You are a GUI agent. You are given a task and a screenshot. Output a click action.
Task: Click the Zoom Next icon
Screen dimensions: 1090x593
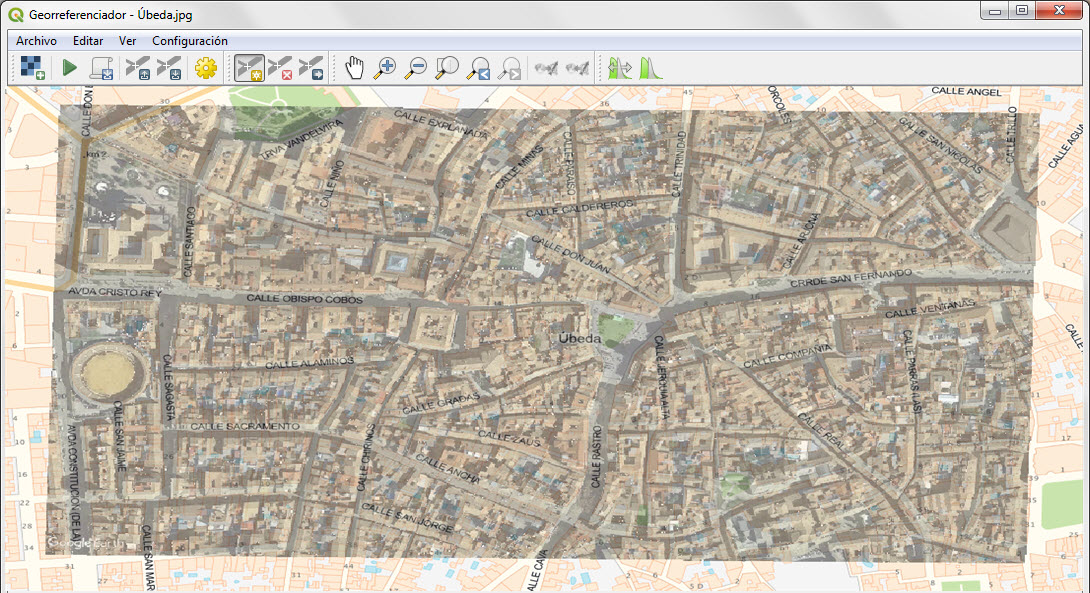pyautogui.click(x=510, y=68)
